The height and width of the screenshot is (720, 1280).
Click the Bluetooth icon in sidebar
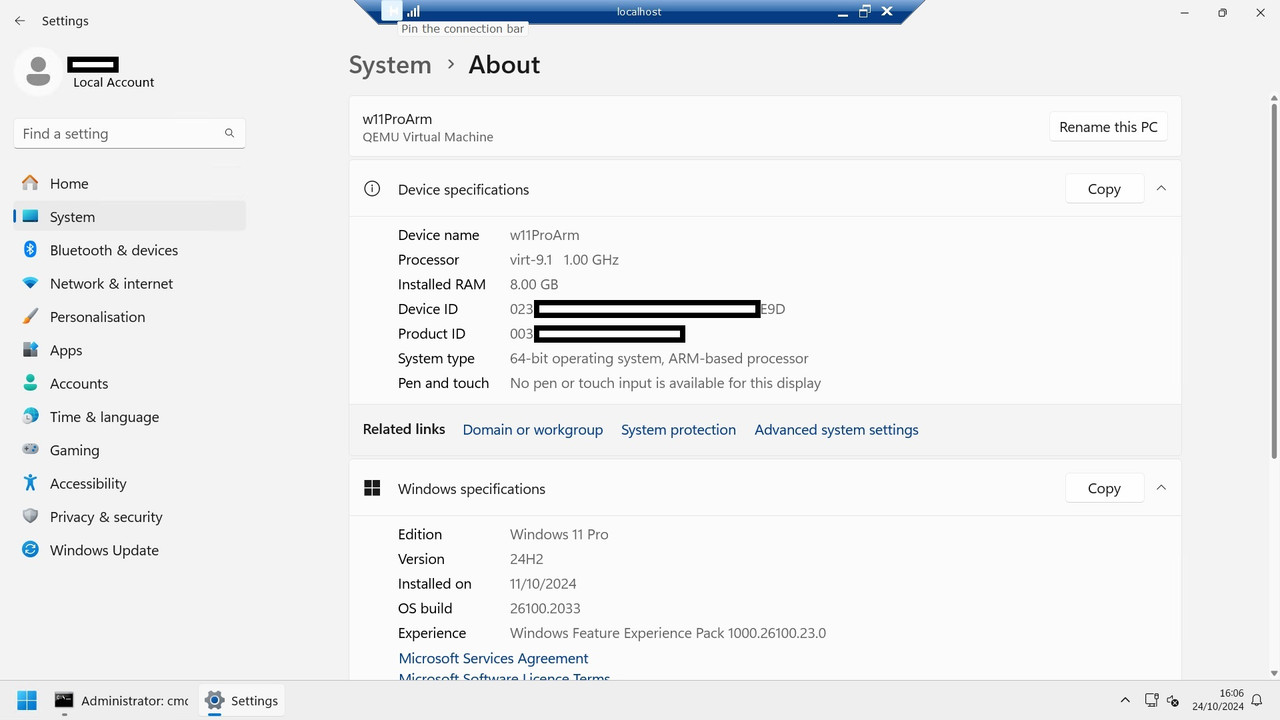(30, 250)
